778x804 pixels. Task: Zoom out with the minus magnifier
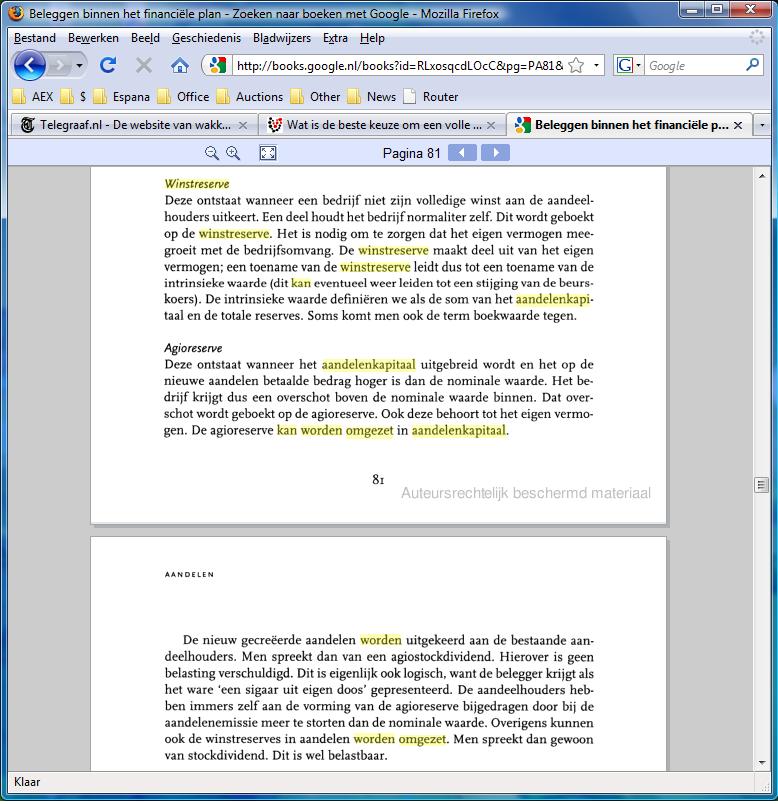[212, 153]
